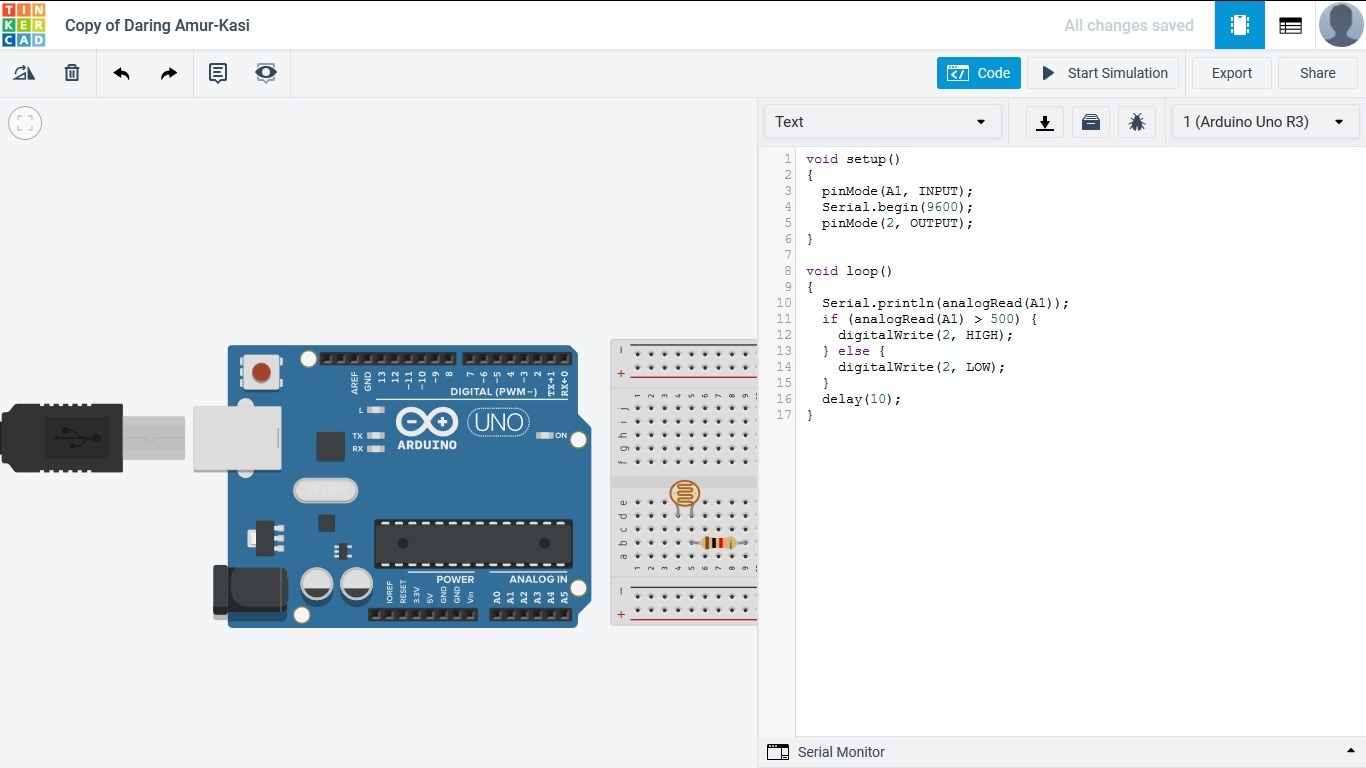Image resolution: width=1366 pixels, height=768 pixels.
Task: Select the resistor on the breadboard
Action: click(x=718, y=543)
